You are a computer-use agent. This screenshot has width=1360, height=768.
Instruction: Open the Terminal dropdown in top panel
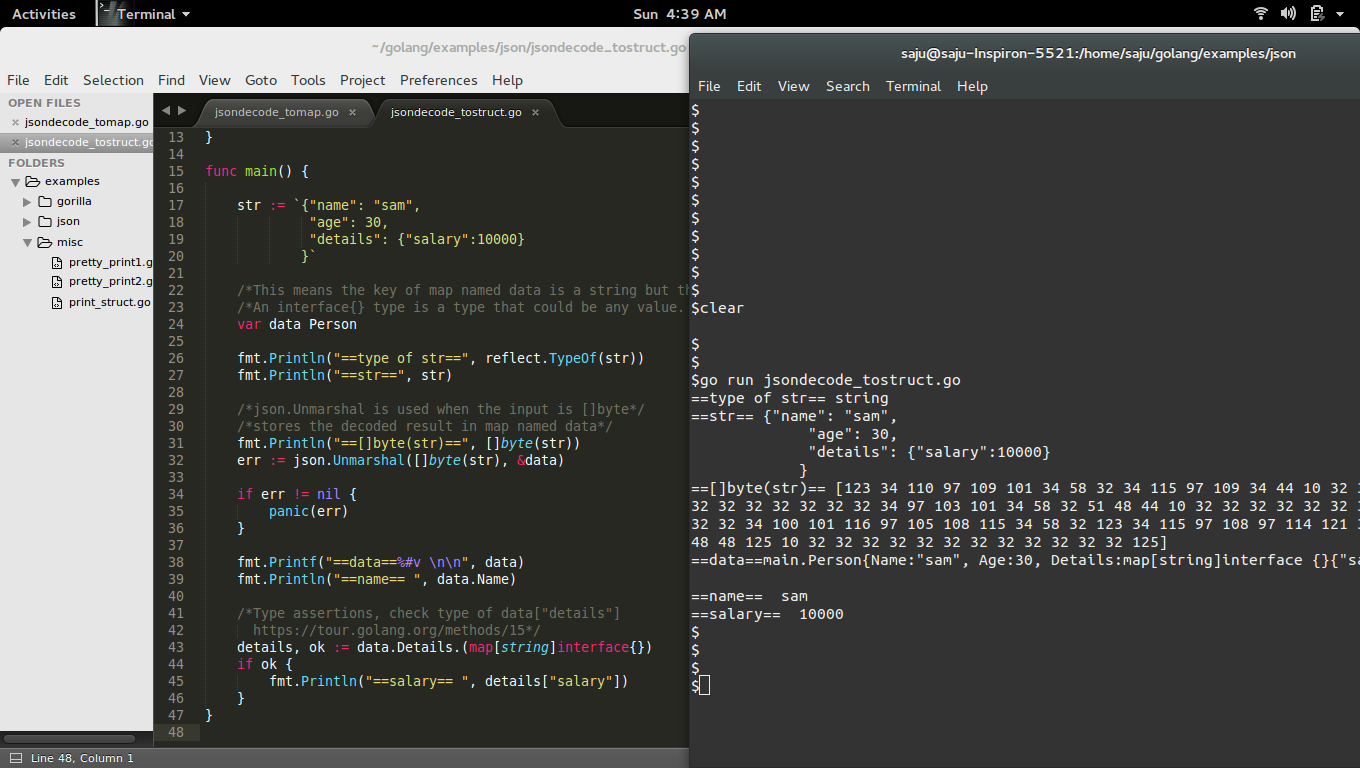coord(142,13)
